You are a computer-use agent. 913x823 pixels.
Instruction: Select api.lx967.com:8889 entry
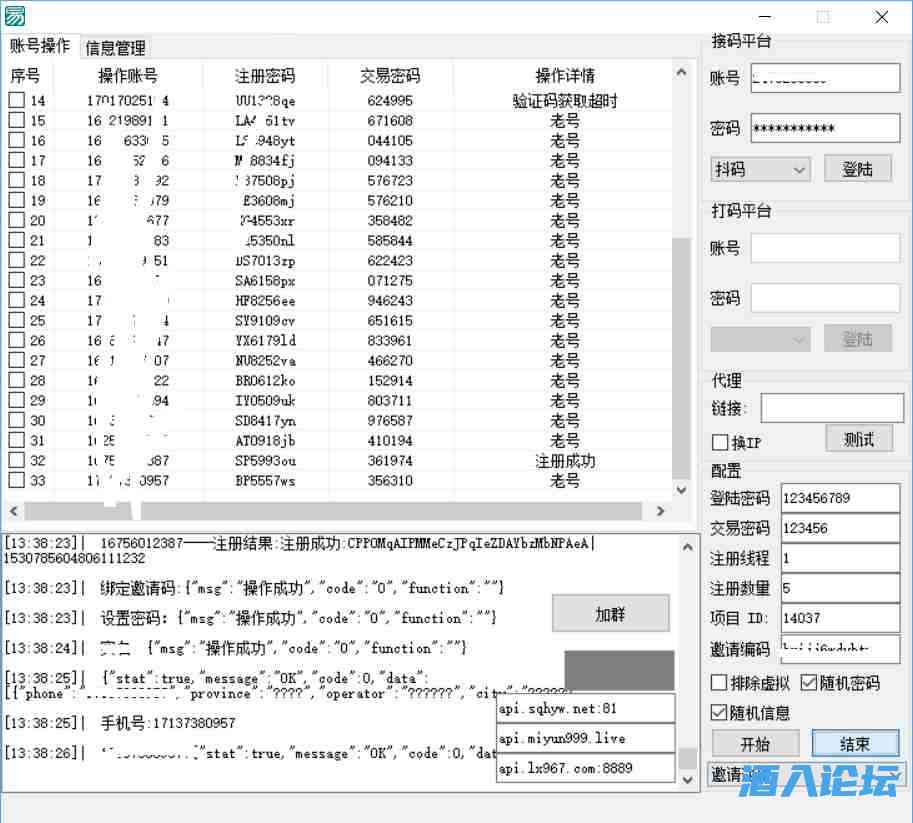click(x=586, y=768)
